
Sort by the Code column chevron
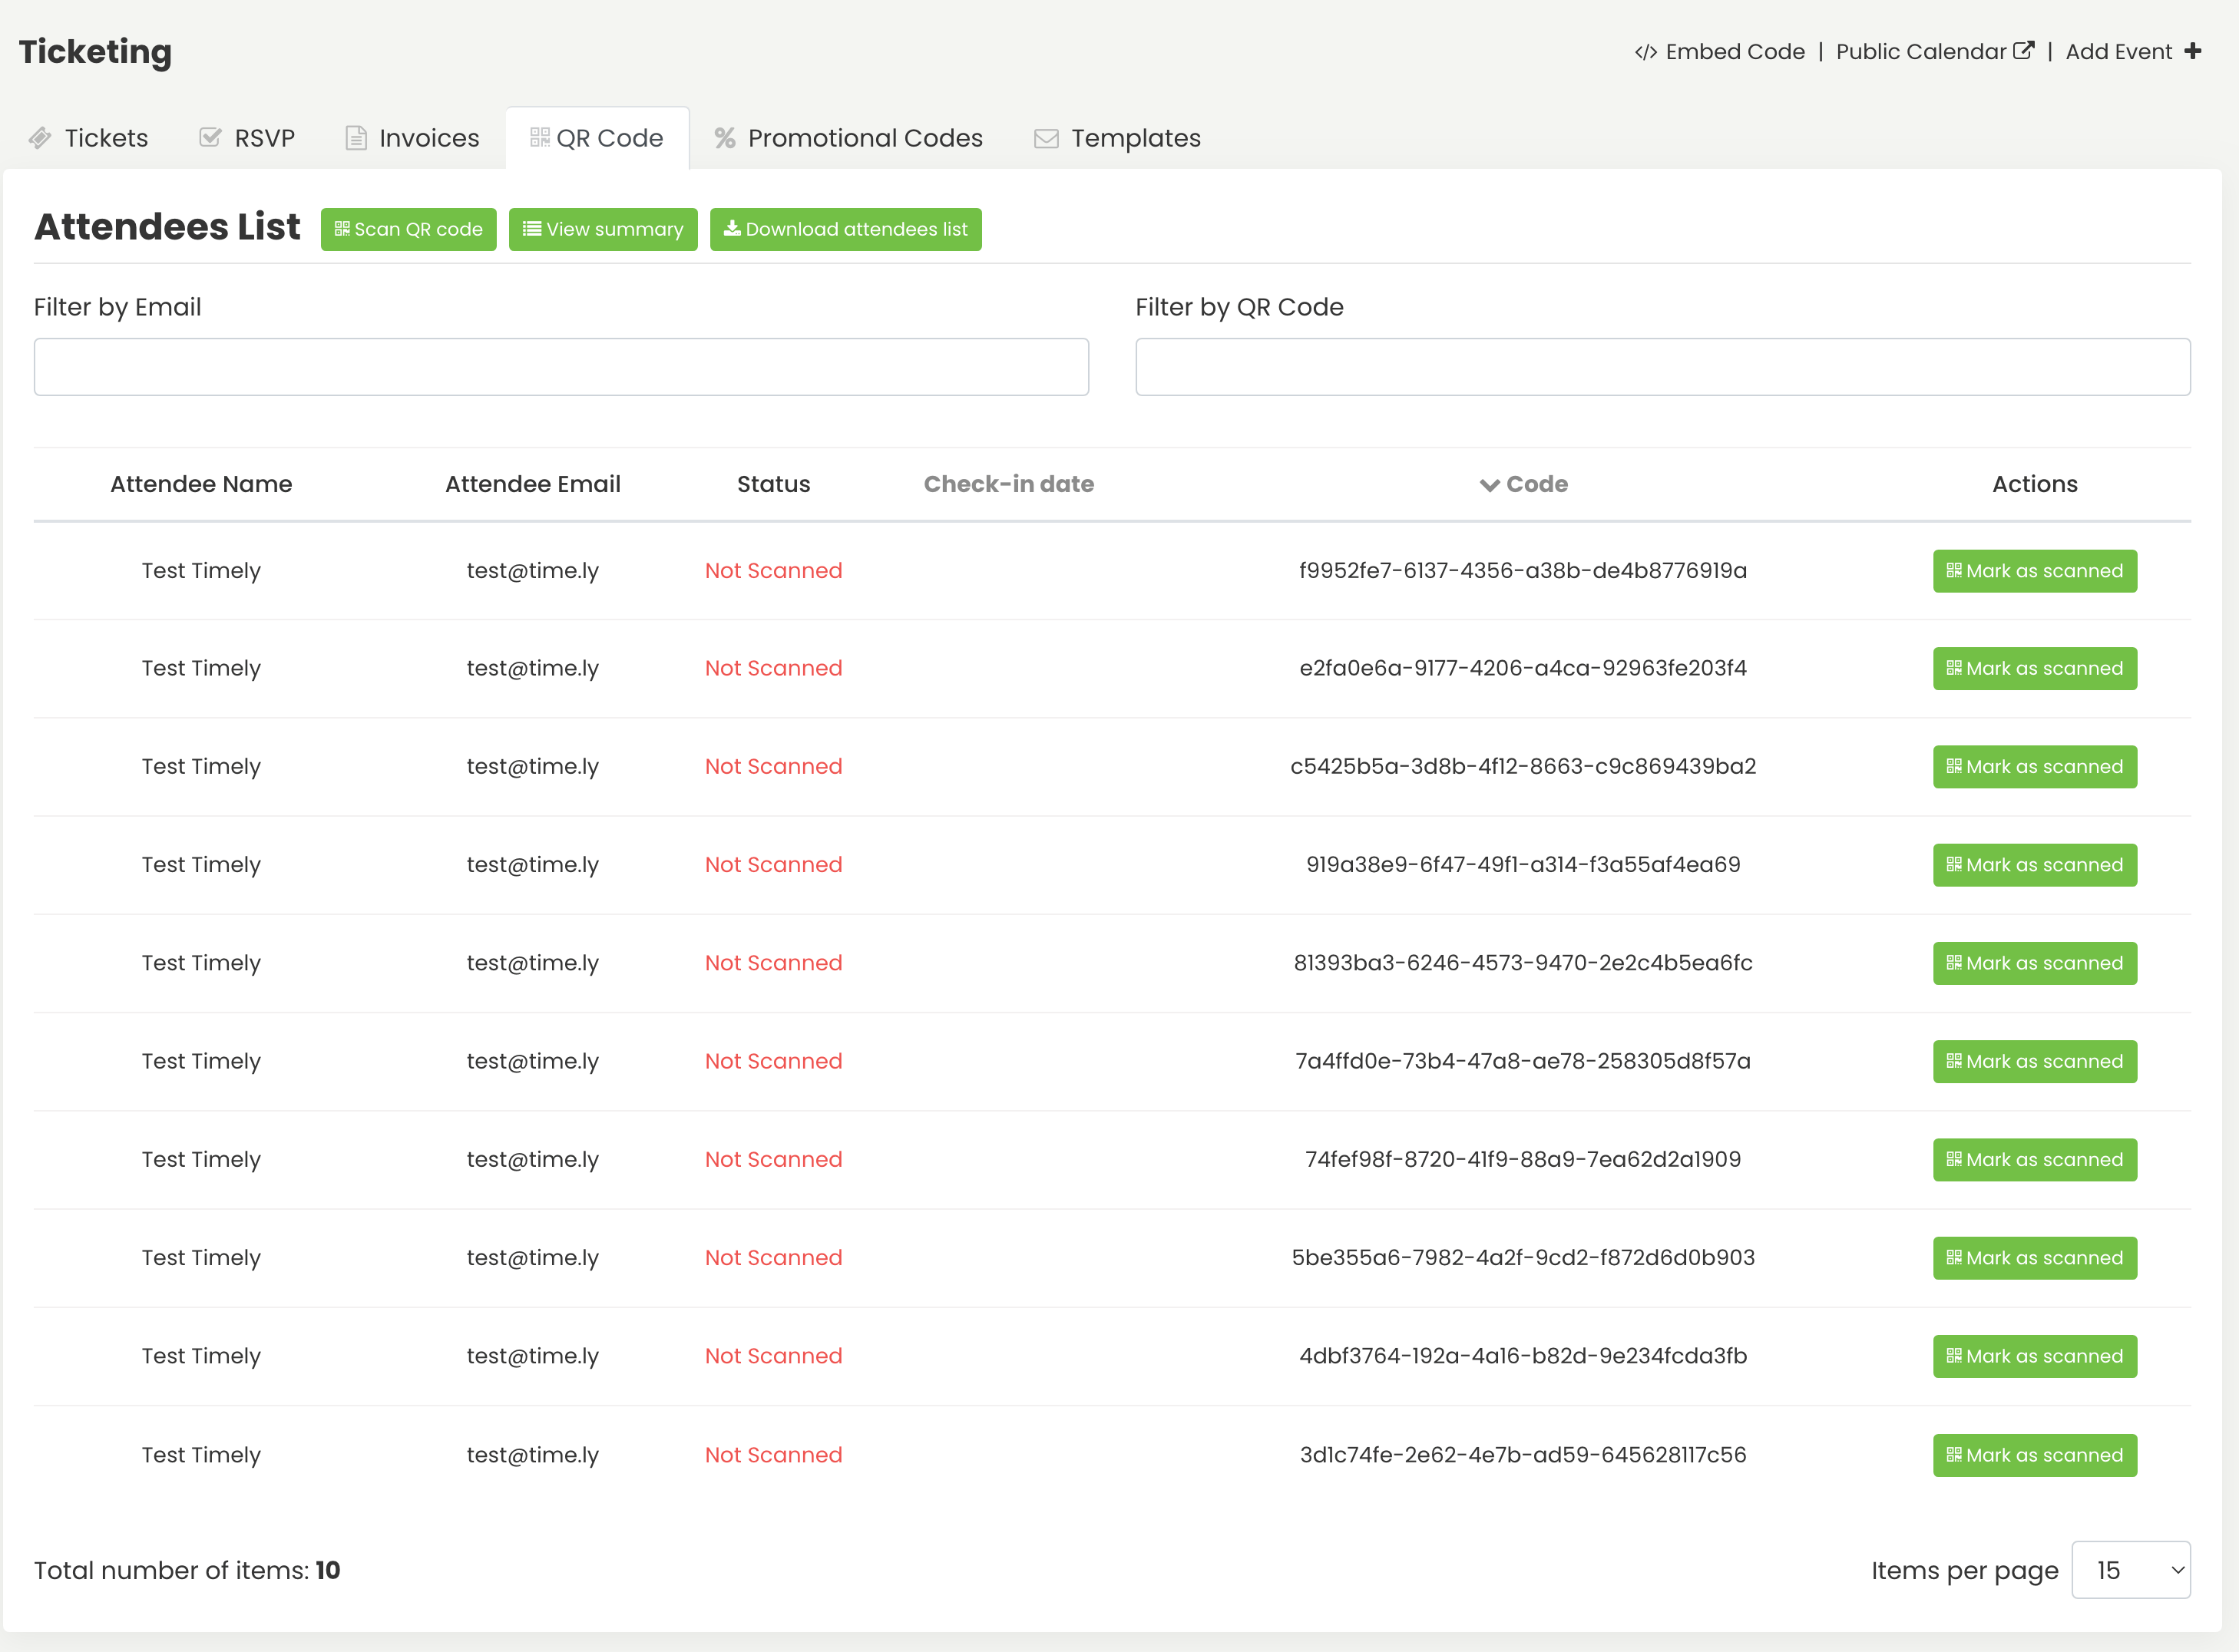(x=1489, y=485)
